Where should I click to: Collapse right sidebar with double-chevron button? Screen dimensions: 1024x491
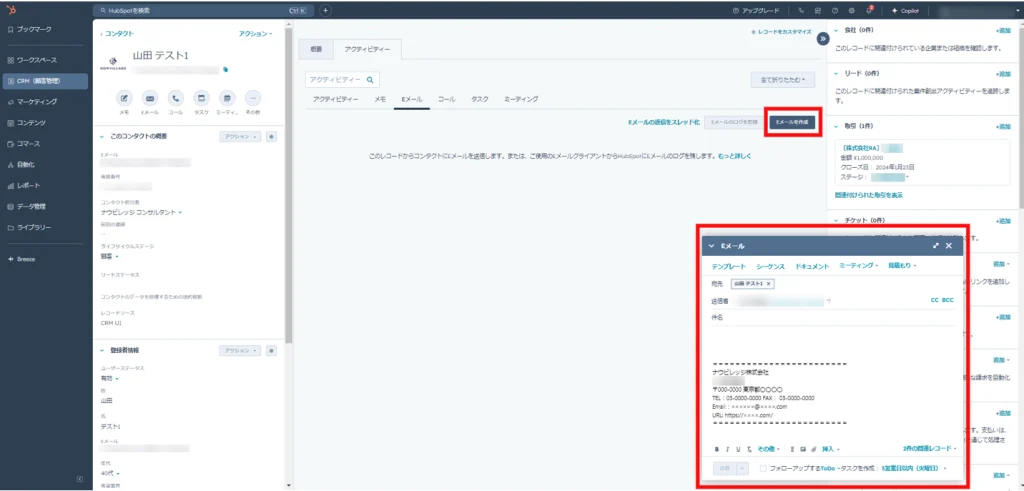823,39
